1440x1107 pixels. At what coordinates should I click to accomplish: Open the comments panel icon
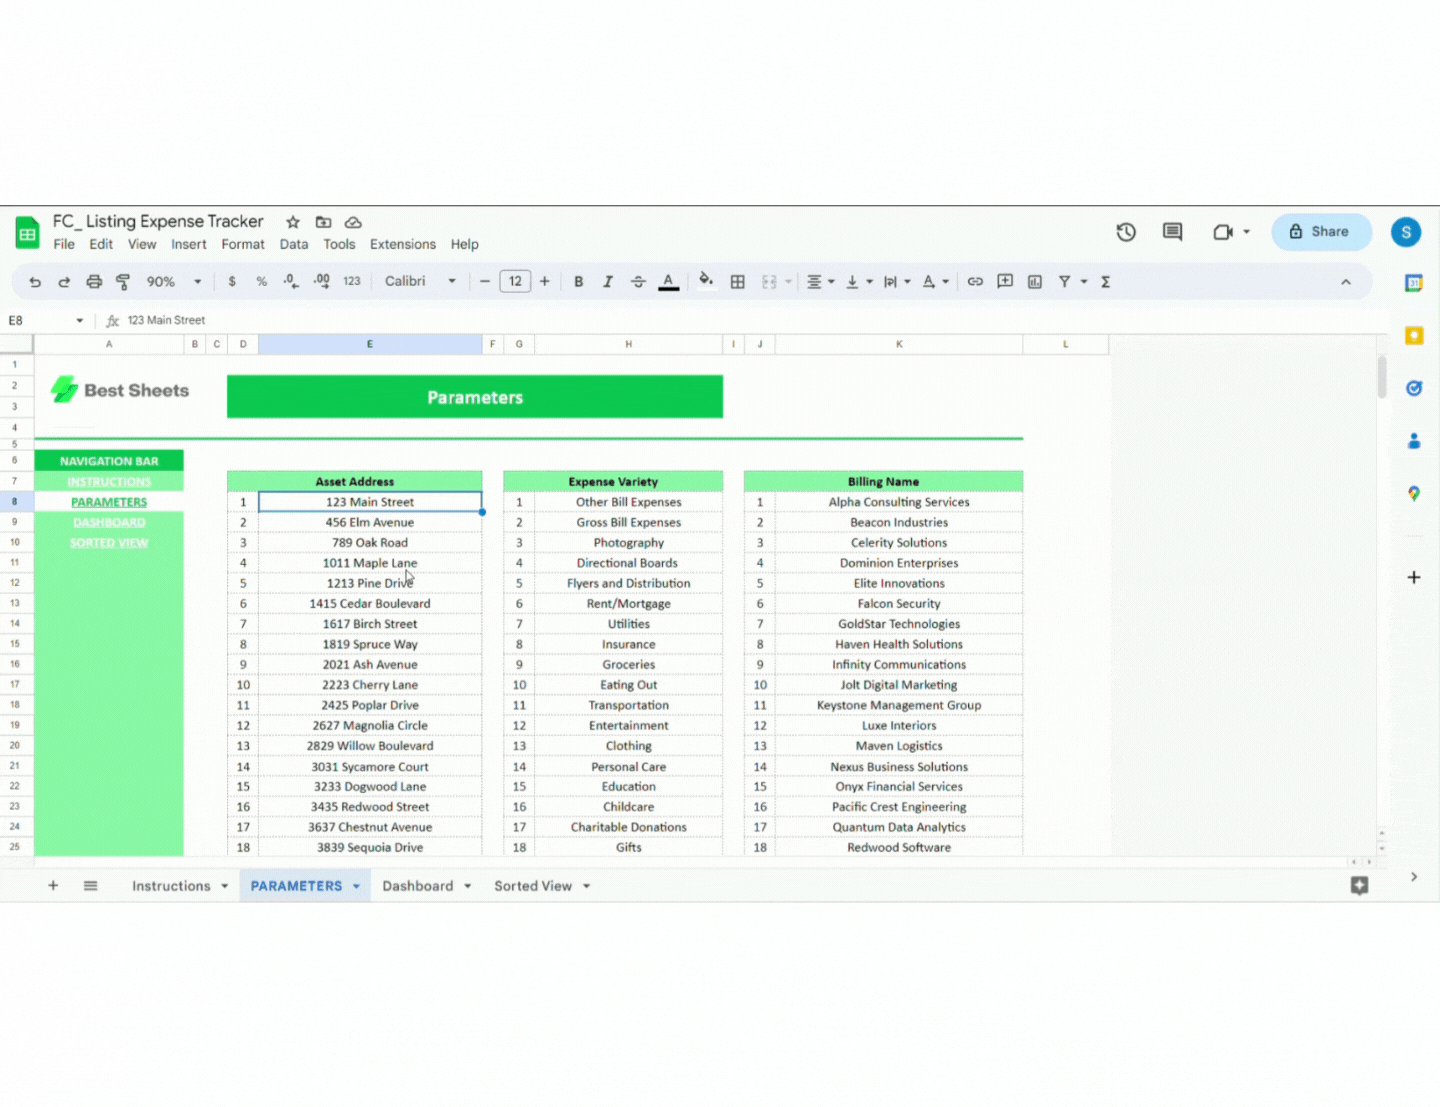point(1173,232)
